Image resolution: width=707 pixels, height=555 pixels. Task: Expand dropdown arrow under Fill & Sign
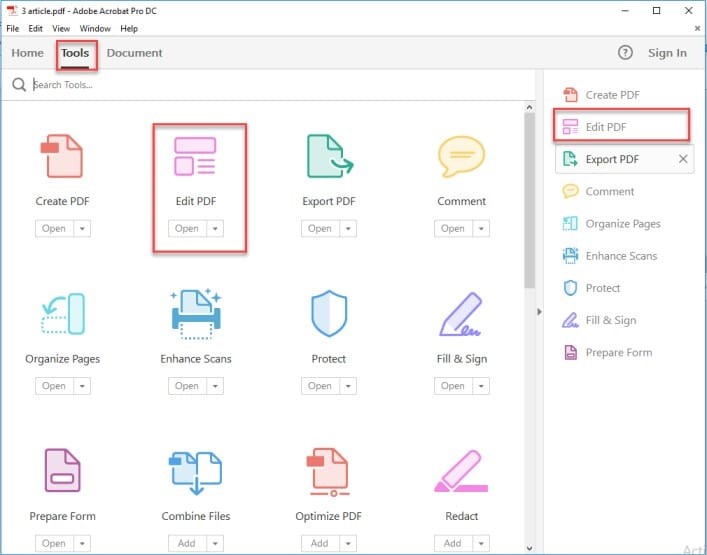click(481, 386)
